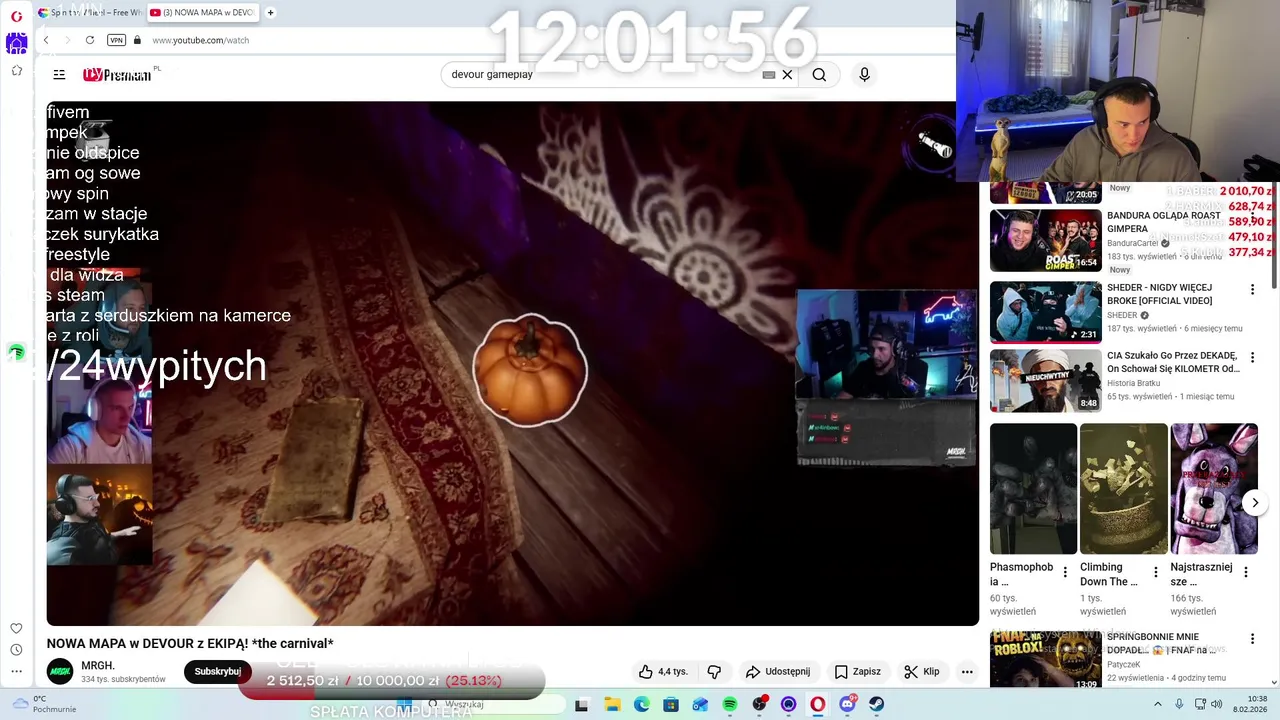Open SPRINGBONNIE MNIE DOPADŁ video thumbnail
This screenshot has width=1280, height=720.
point(1045,660)
